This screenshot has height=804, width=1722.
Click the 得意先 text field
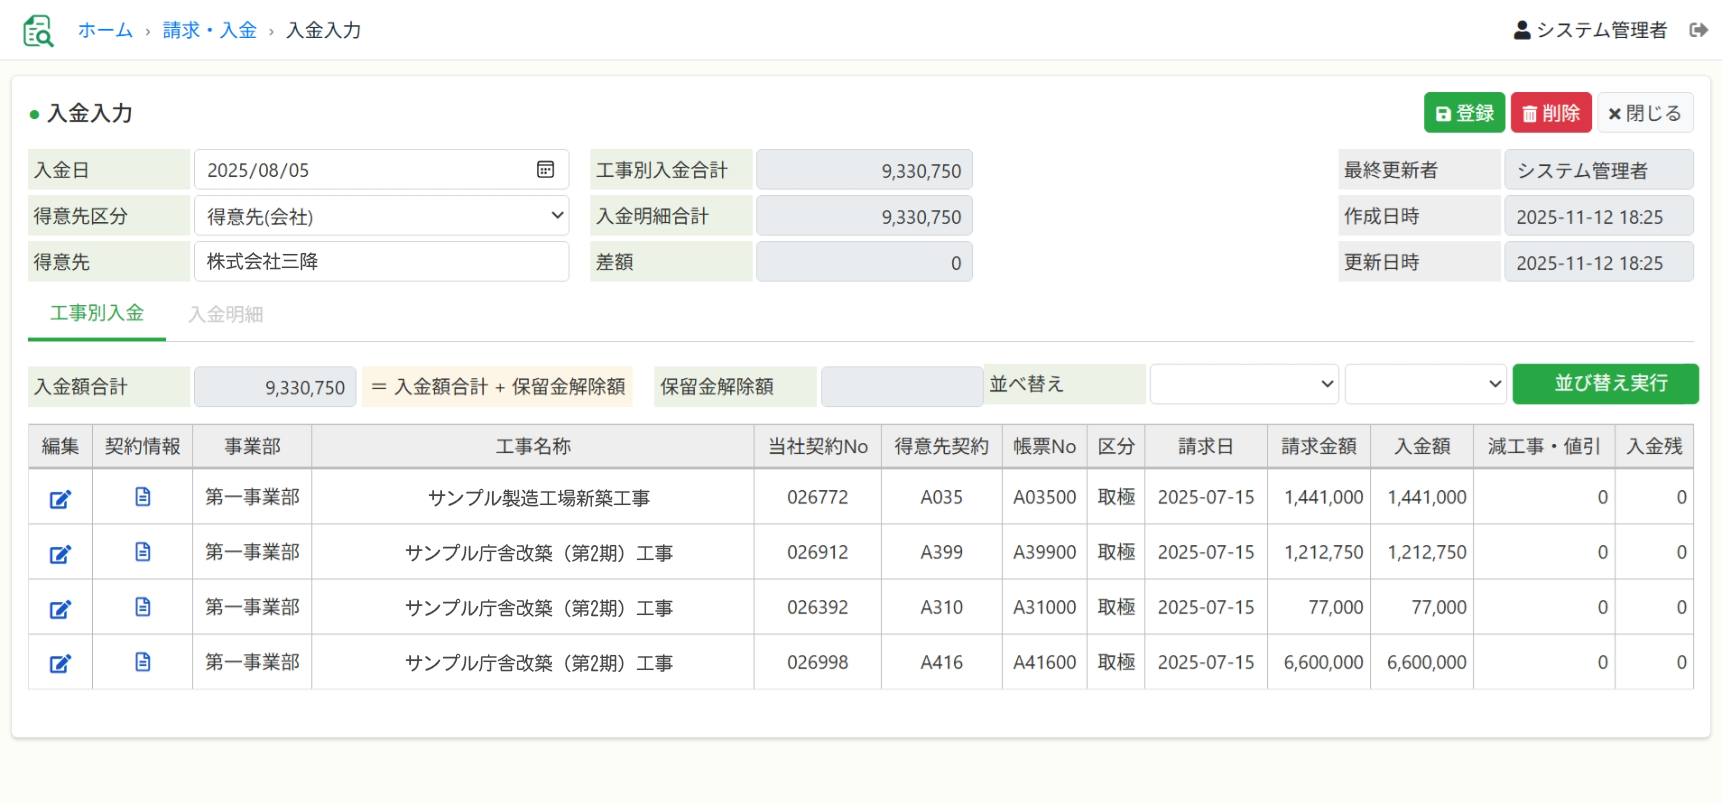381,262
